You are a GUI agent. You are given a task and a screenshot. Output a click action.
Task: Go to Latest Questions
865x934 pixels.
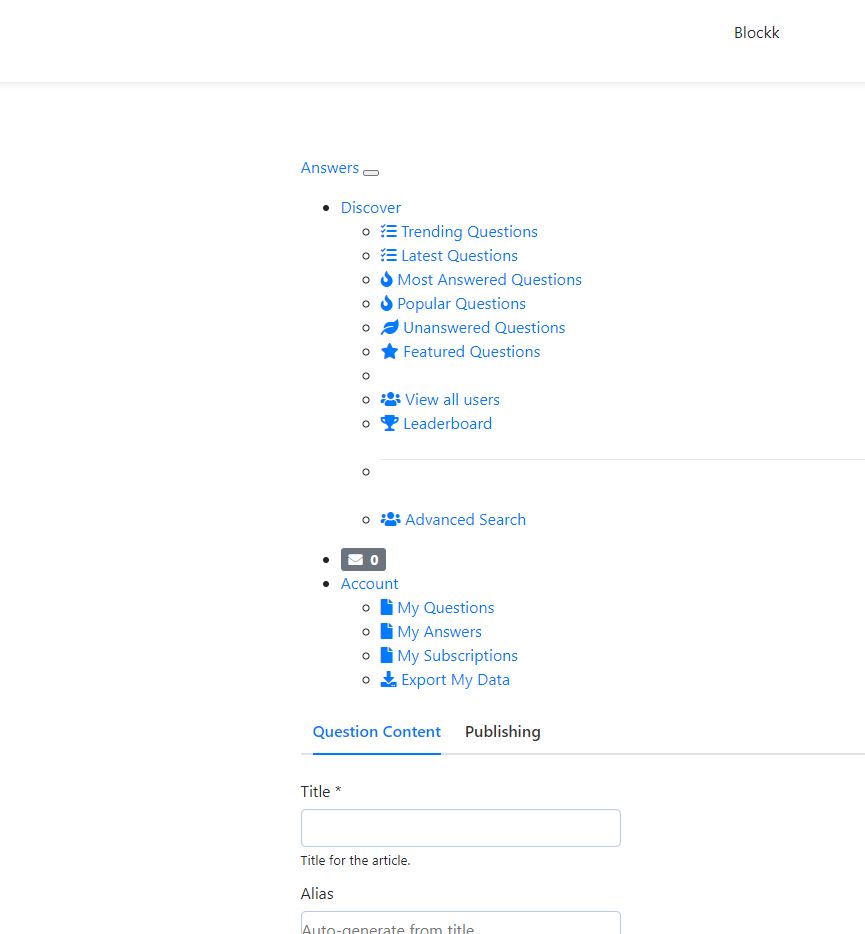pyautogui.click(x=459, y=256)
